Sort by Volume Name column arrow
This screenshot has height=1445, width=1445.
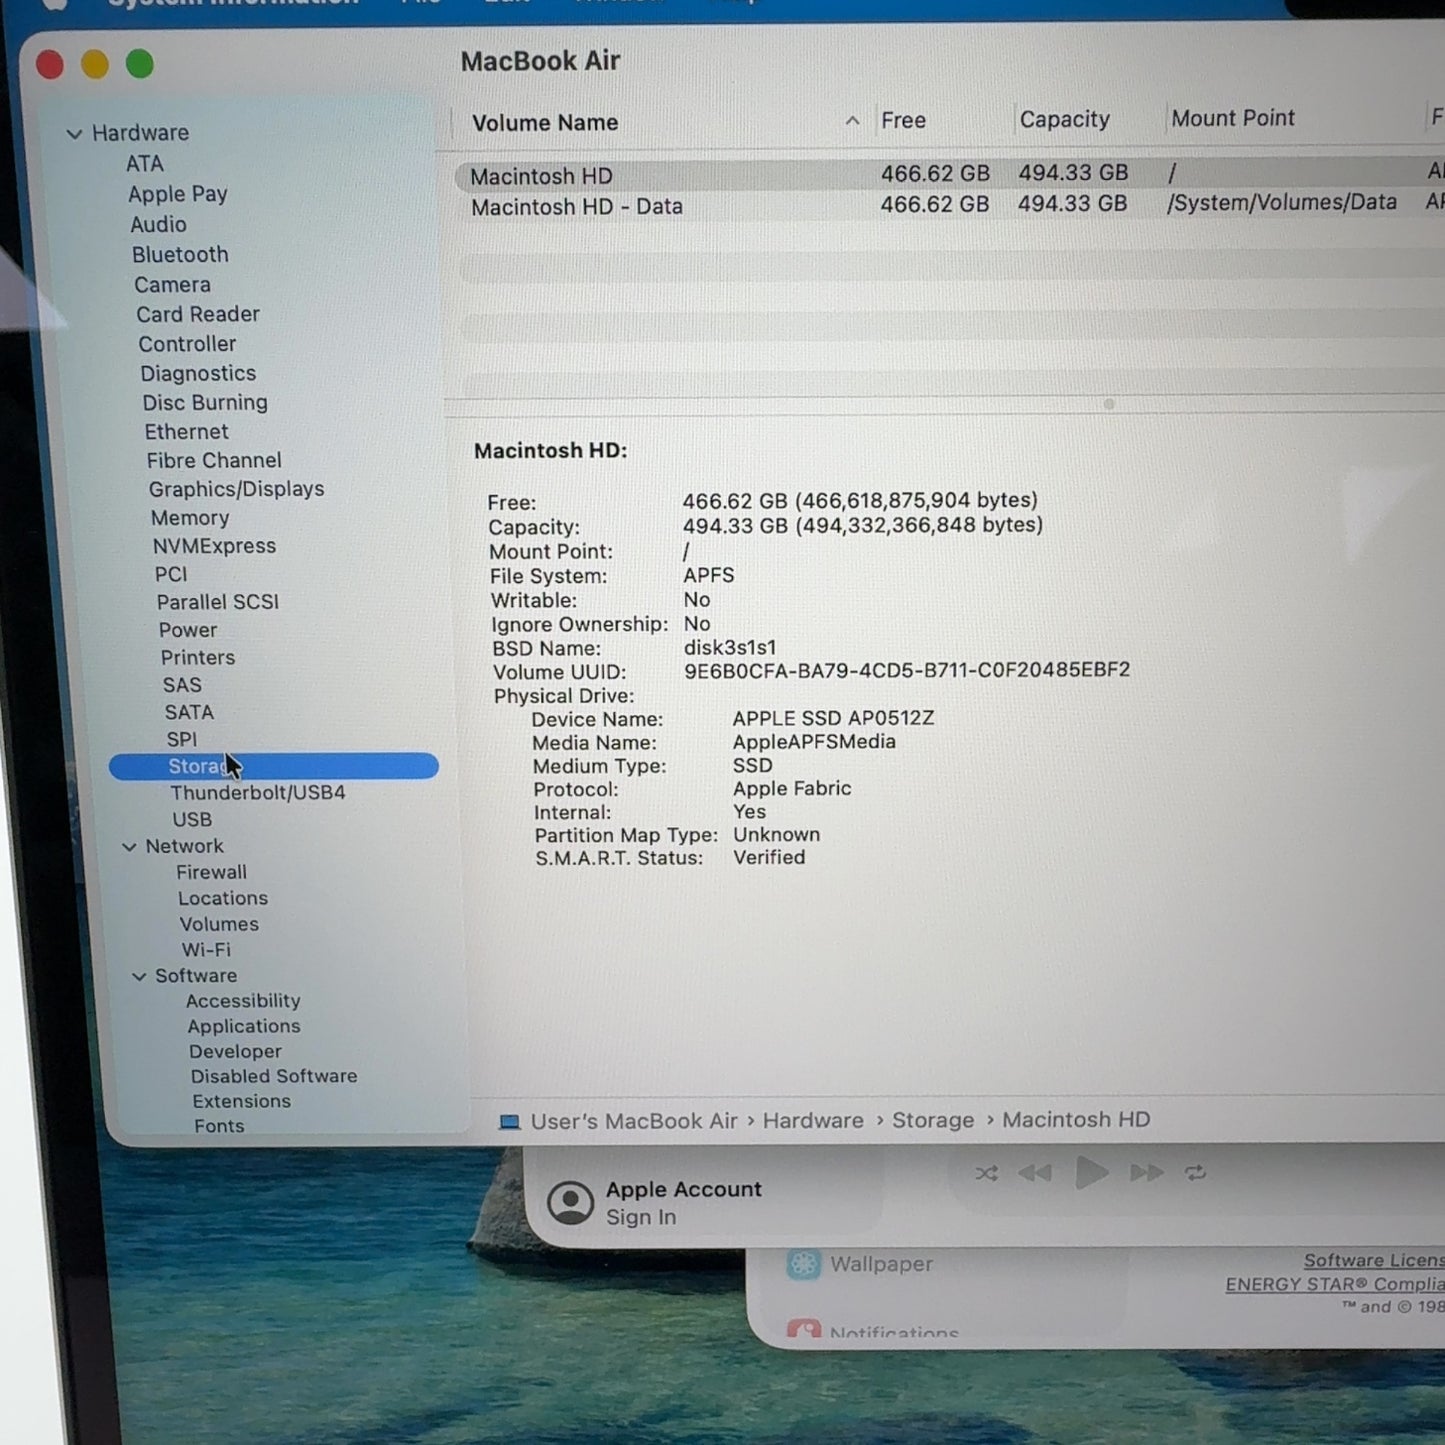click(852, 121)
